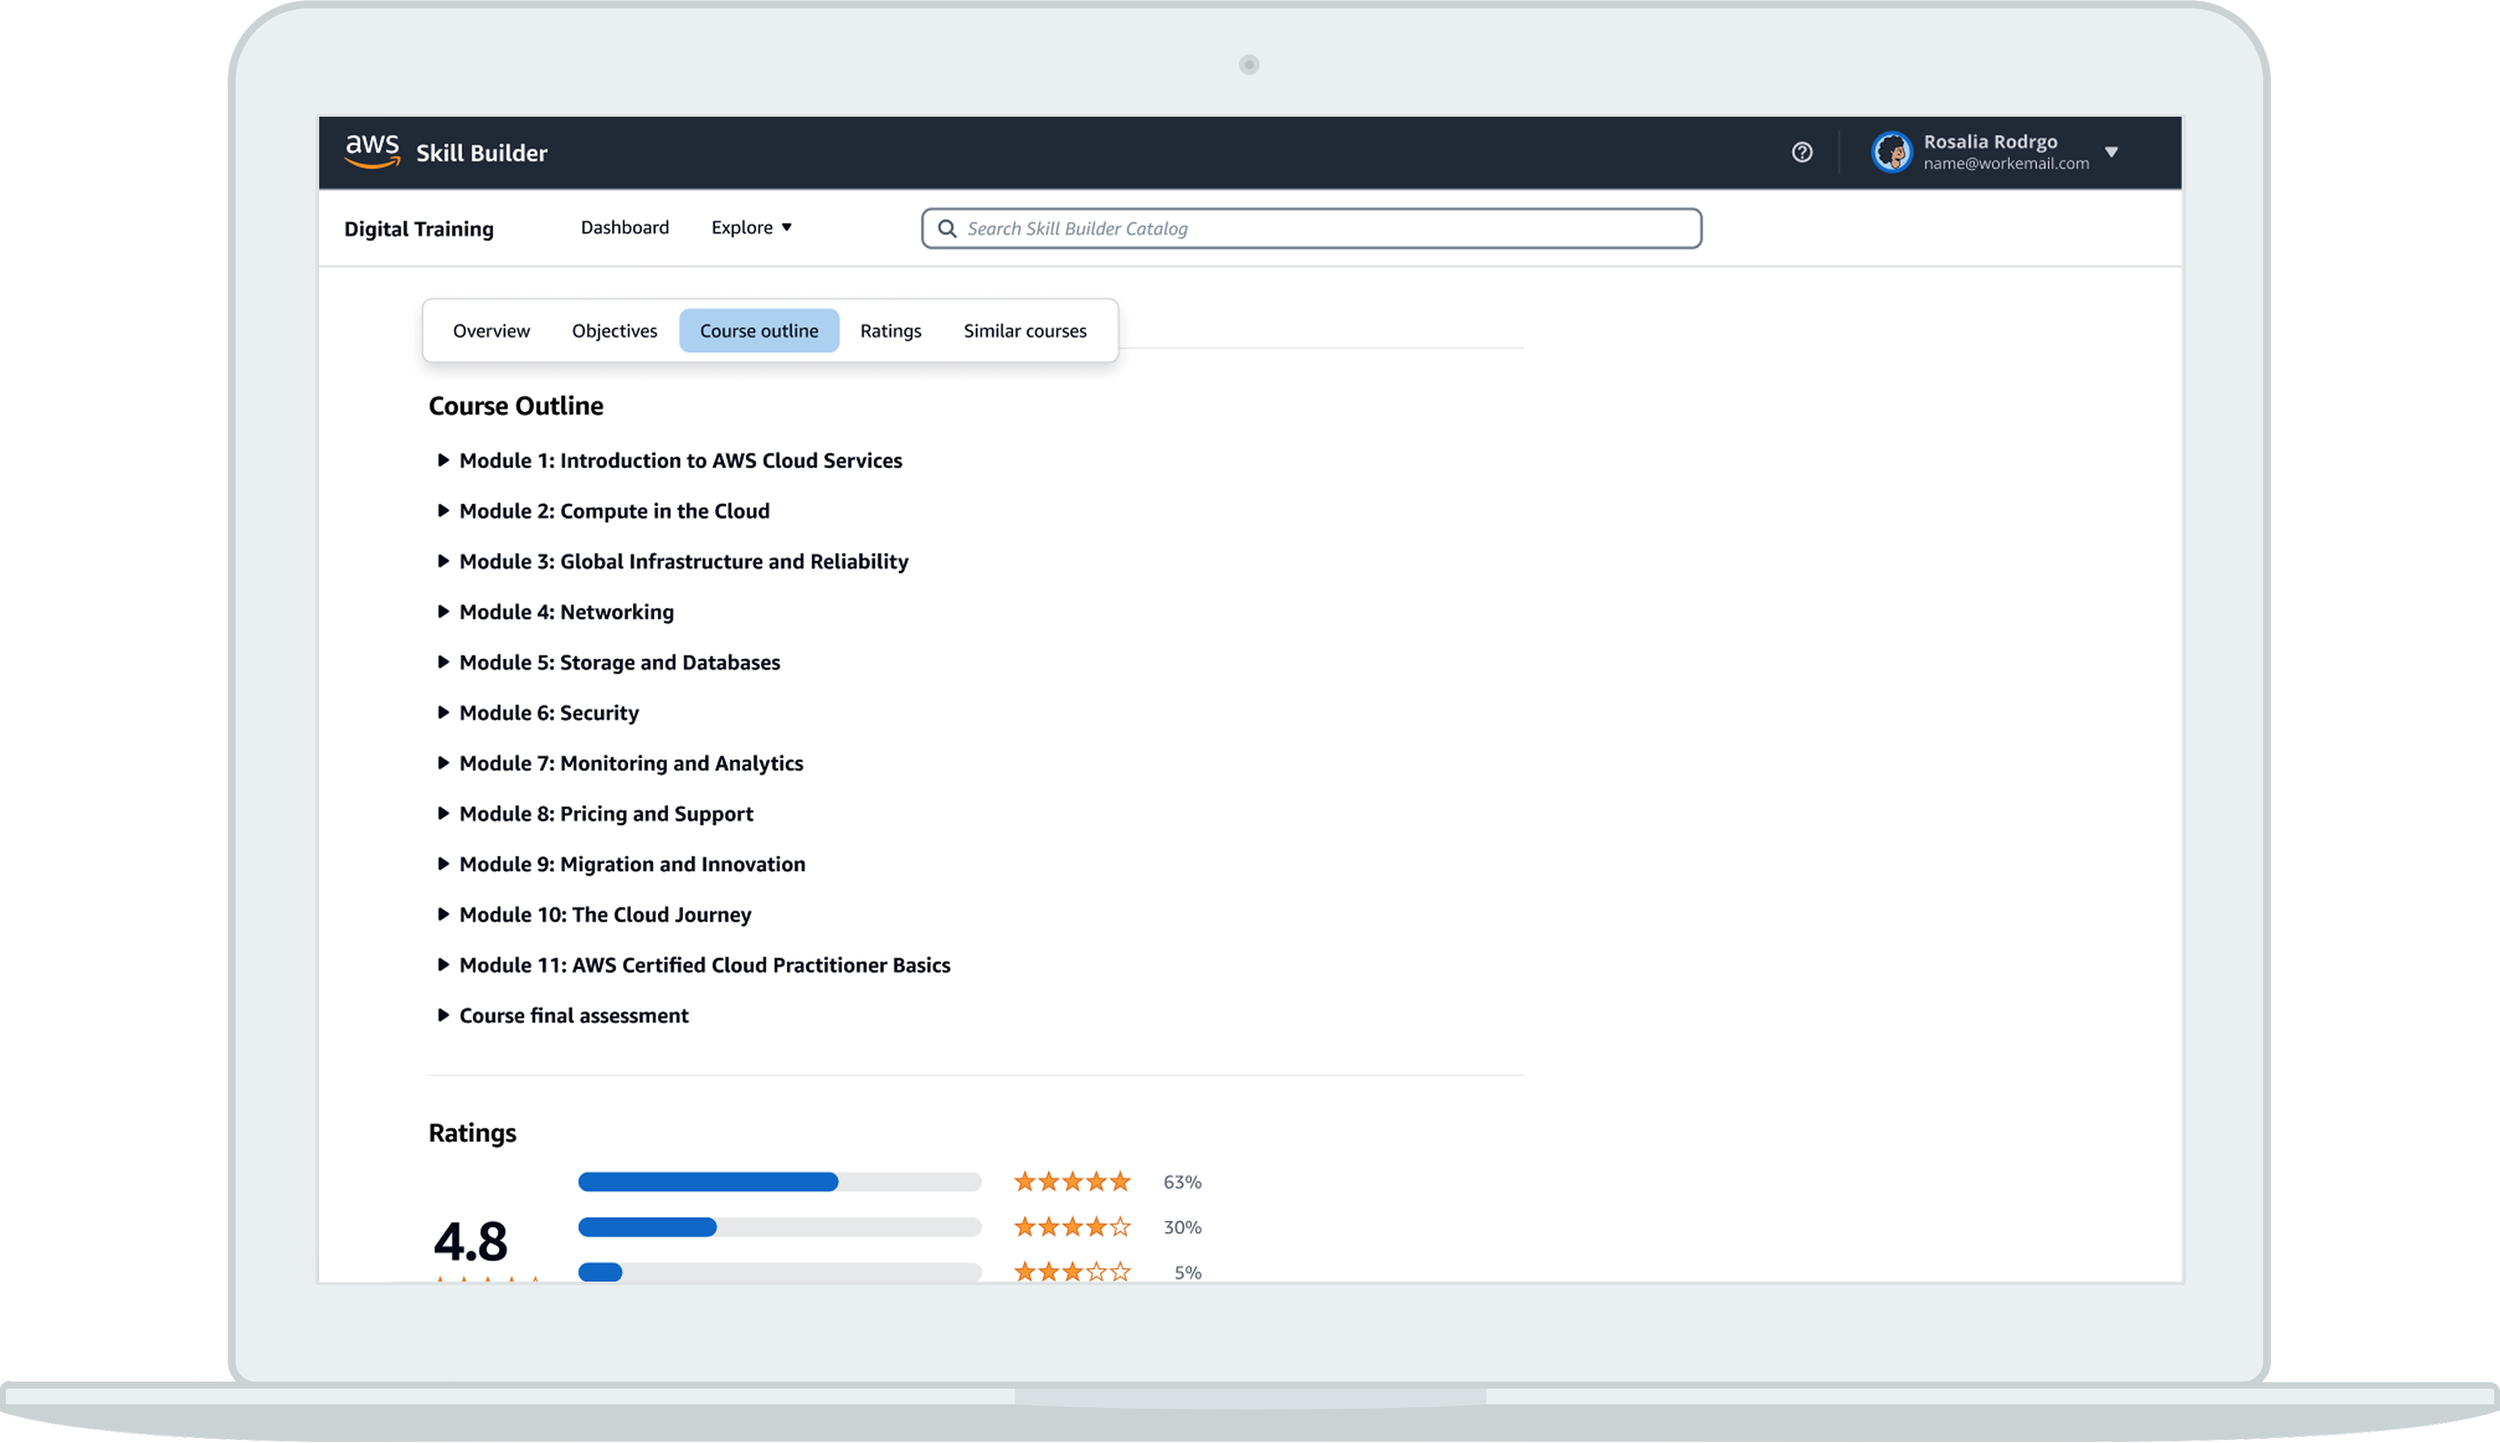Expand Module 6: Security triangle
2500x1443 pixels.
point(443,713)
